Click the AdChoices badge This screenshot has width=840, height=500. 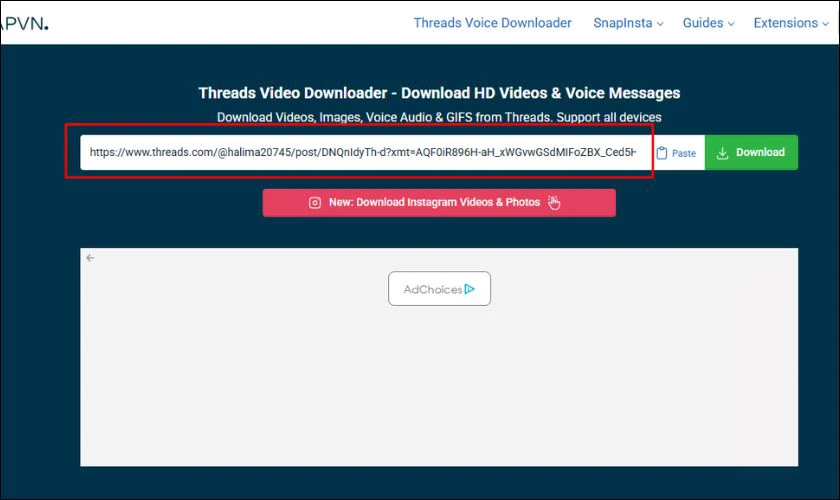tap(439, 289)
